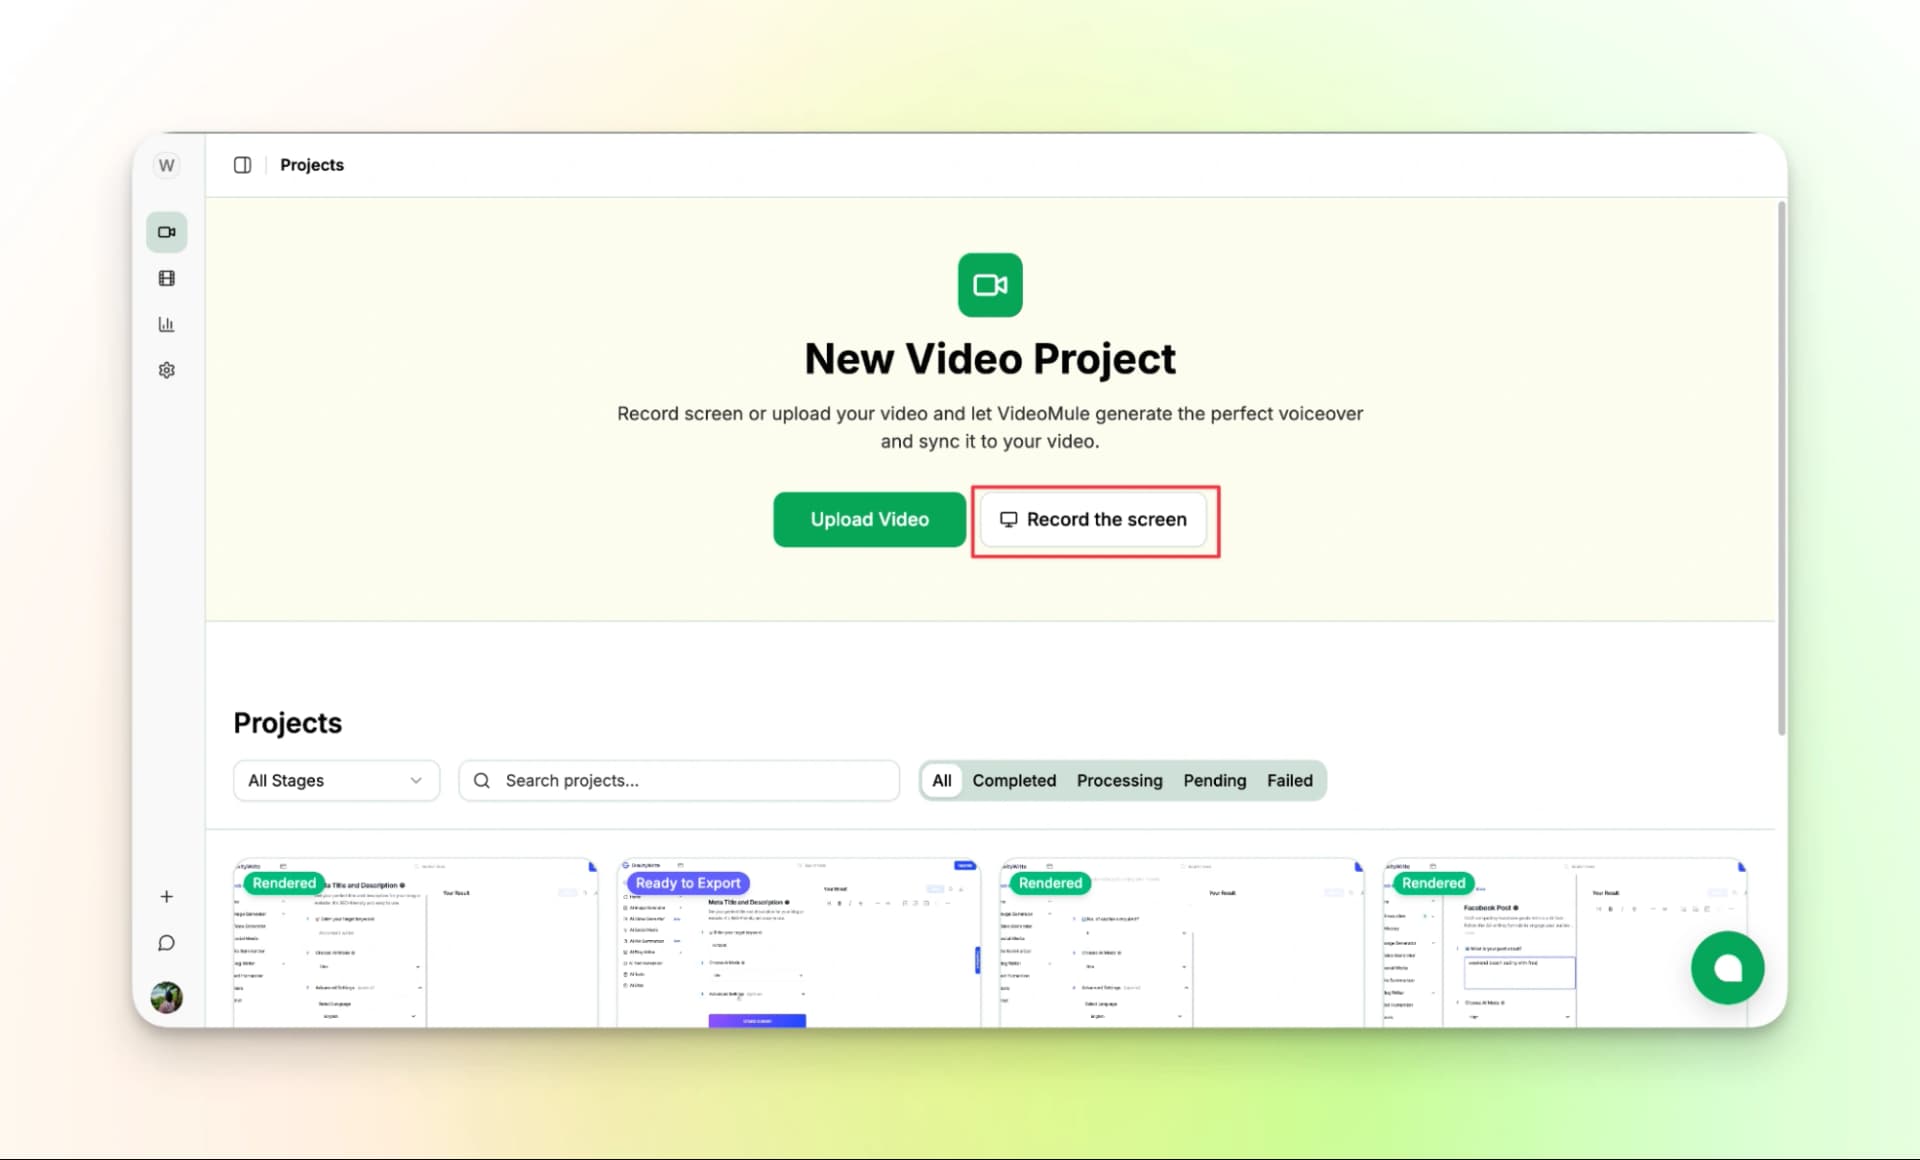Expand the stage filter chevron
The image size is (1920, 1160).
(x=416, y=780)
